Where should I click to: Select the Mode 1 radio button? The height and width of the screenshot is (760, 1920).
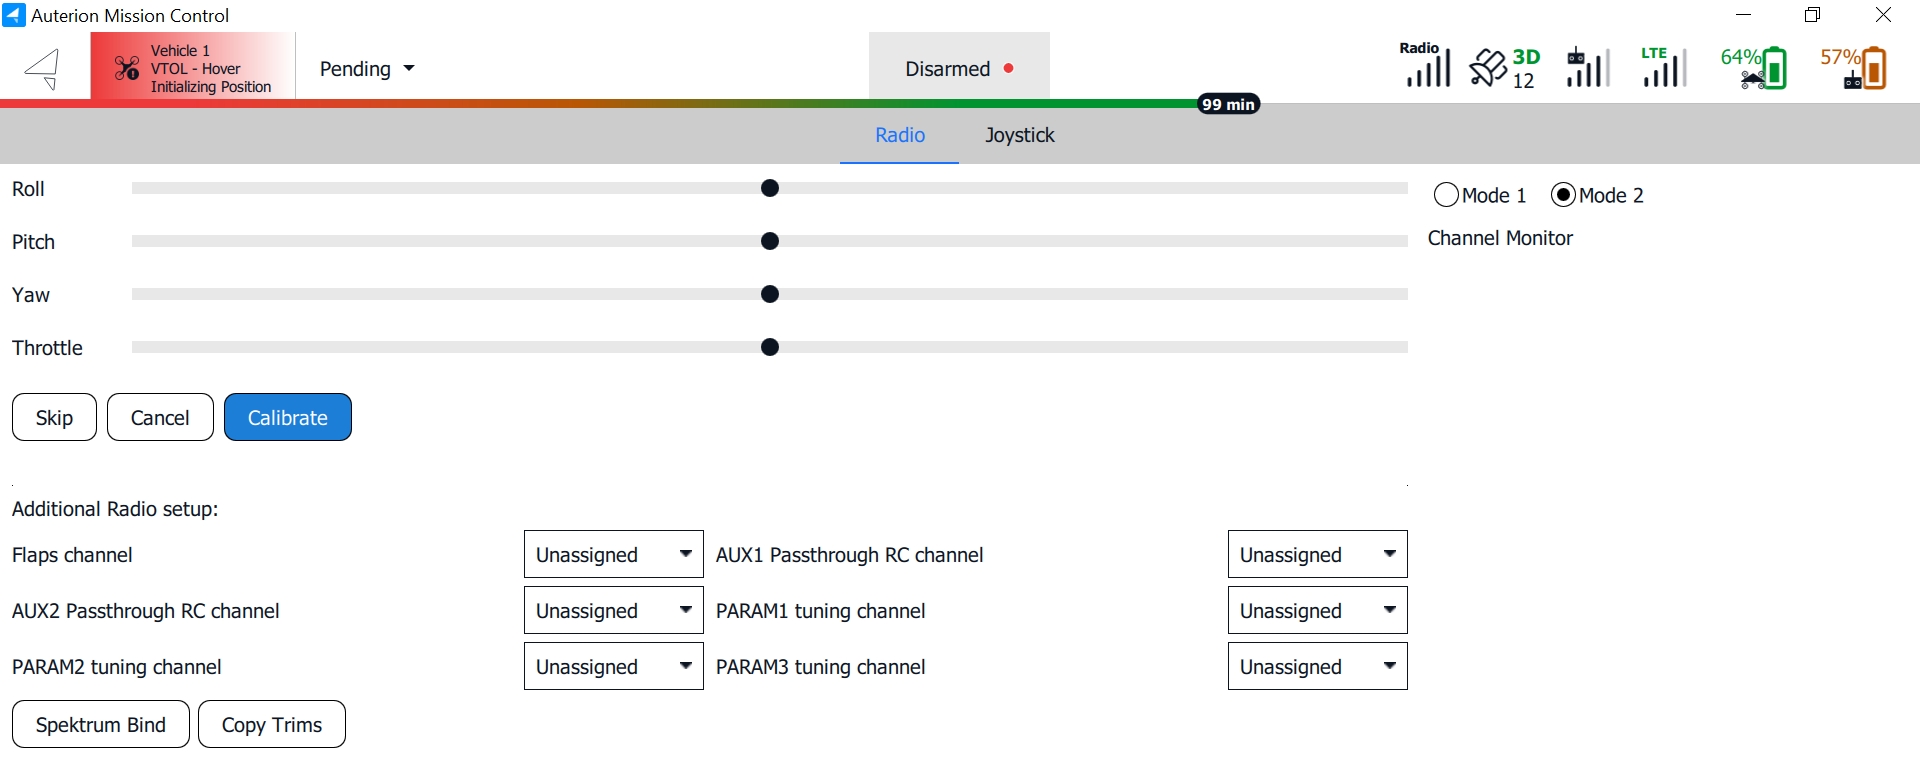(1446, 195)
